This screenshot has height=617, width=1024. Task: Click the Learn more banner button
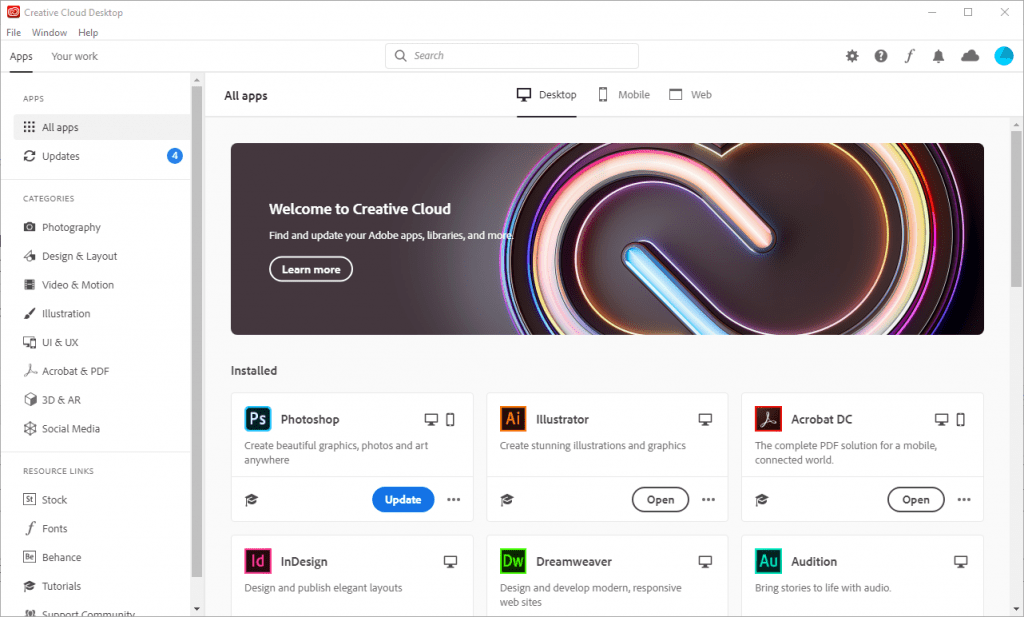pyautogui.click(x=311, y=269)
